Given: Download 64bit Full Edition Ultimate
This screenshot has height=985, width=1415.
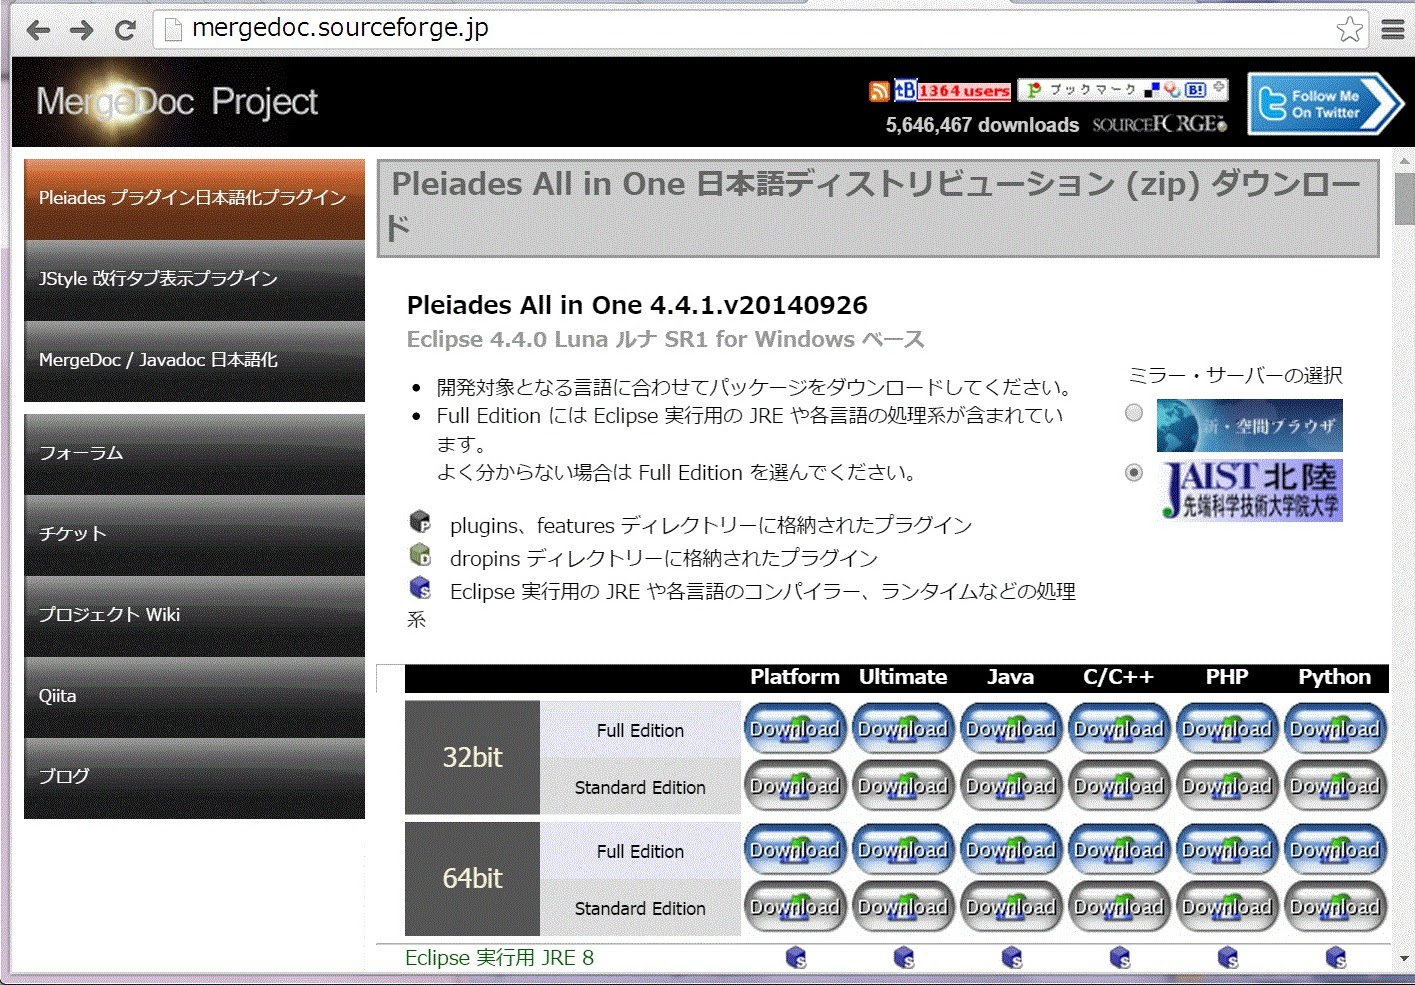Looking at the screenshot, I should [903, 850].
